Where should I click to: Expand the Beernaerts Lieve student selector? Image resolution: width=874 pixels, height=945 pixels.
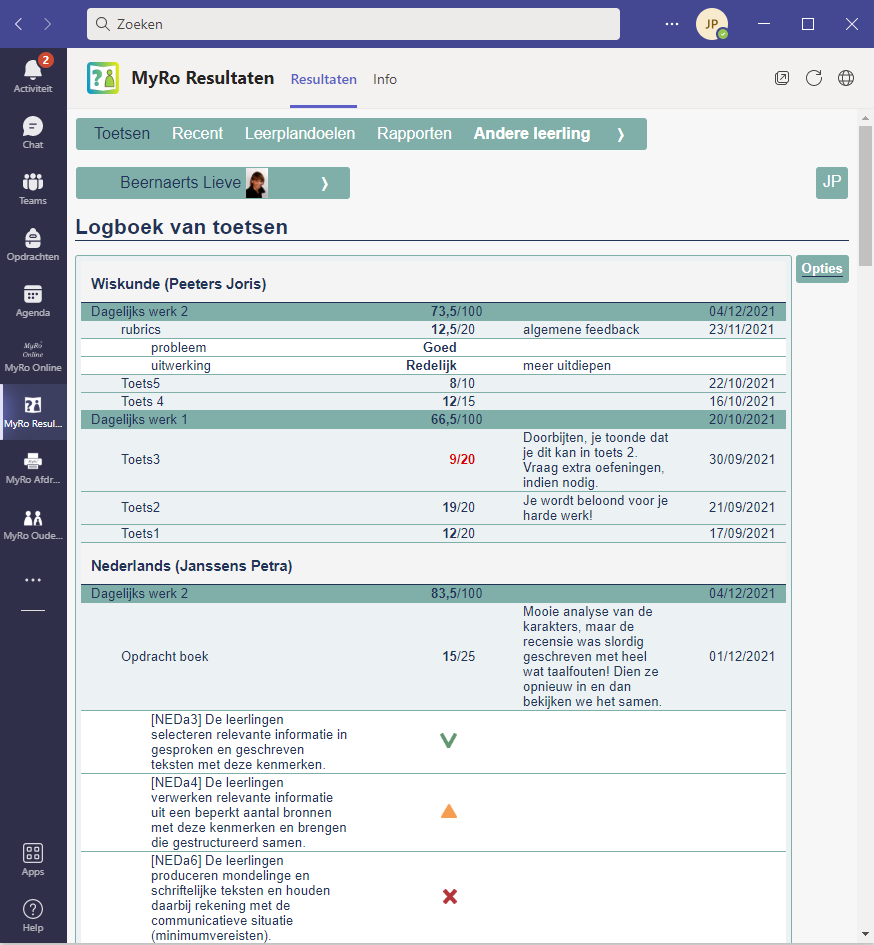coord(213,183)
